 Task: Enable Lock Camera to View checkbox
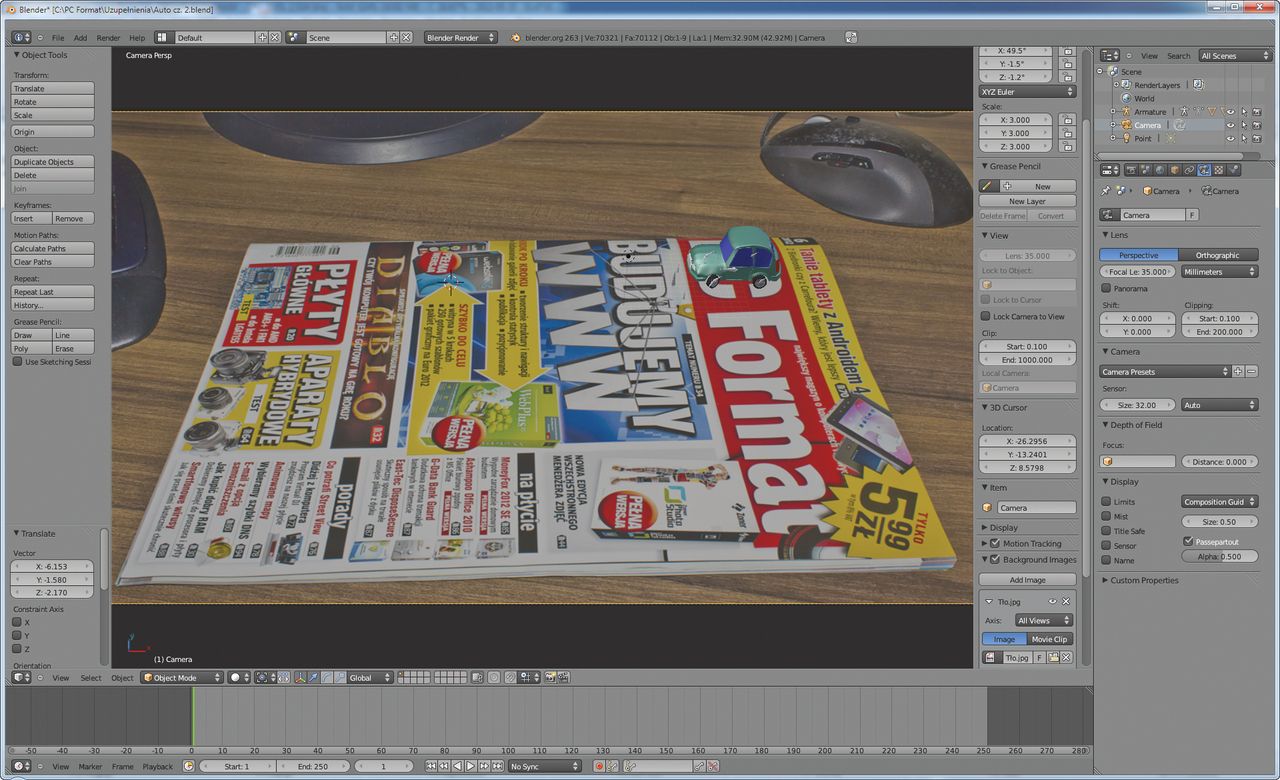tap(985, 316)
